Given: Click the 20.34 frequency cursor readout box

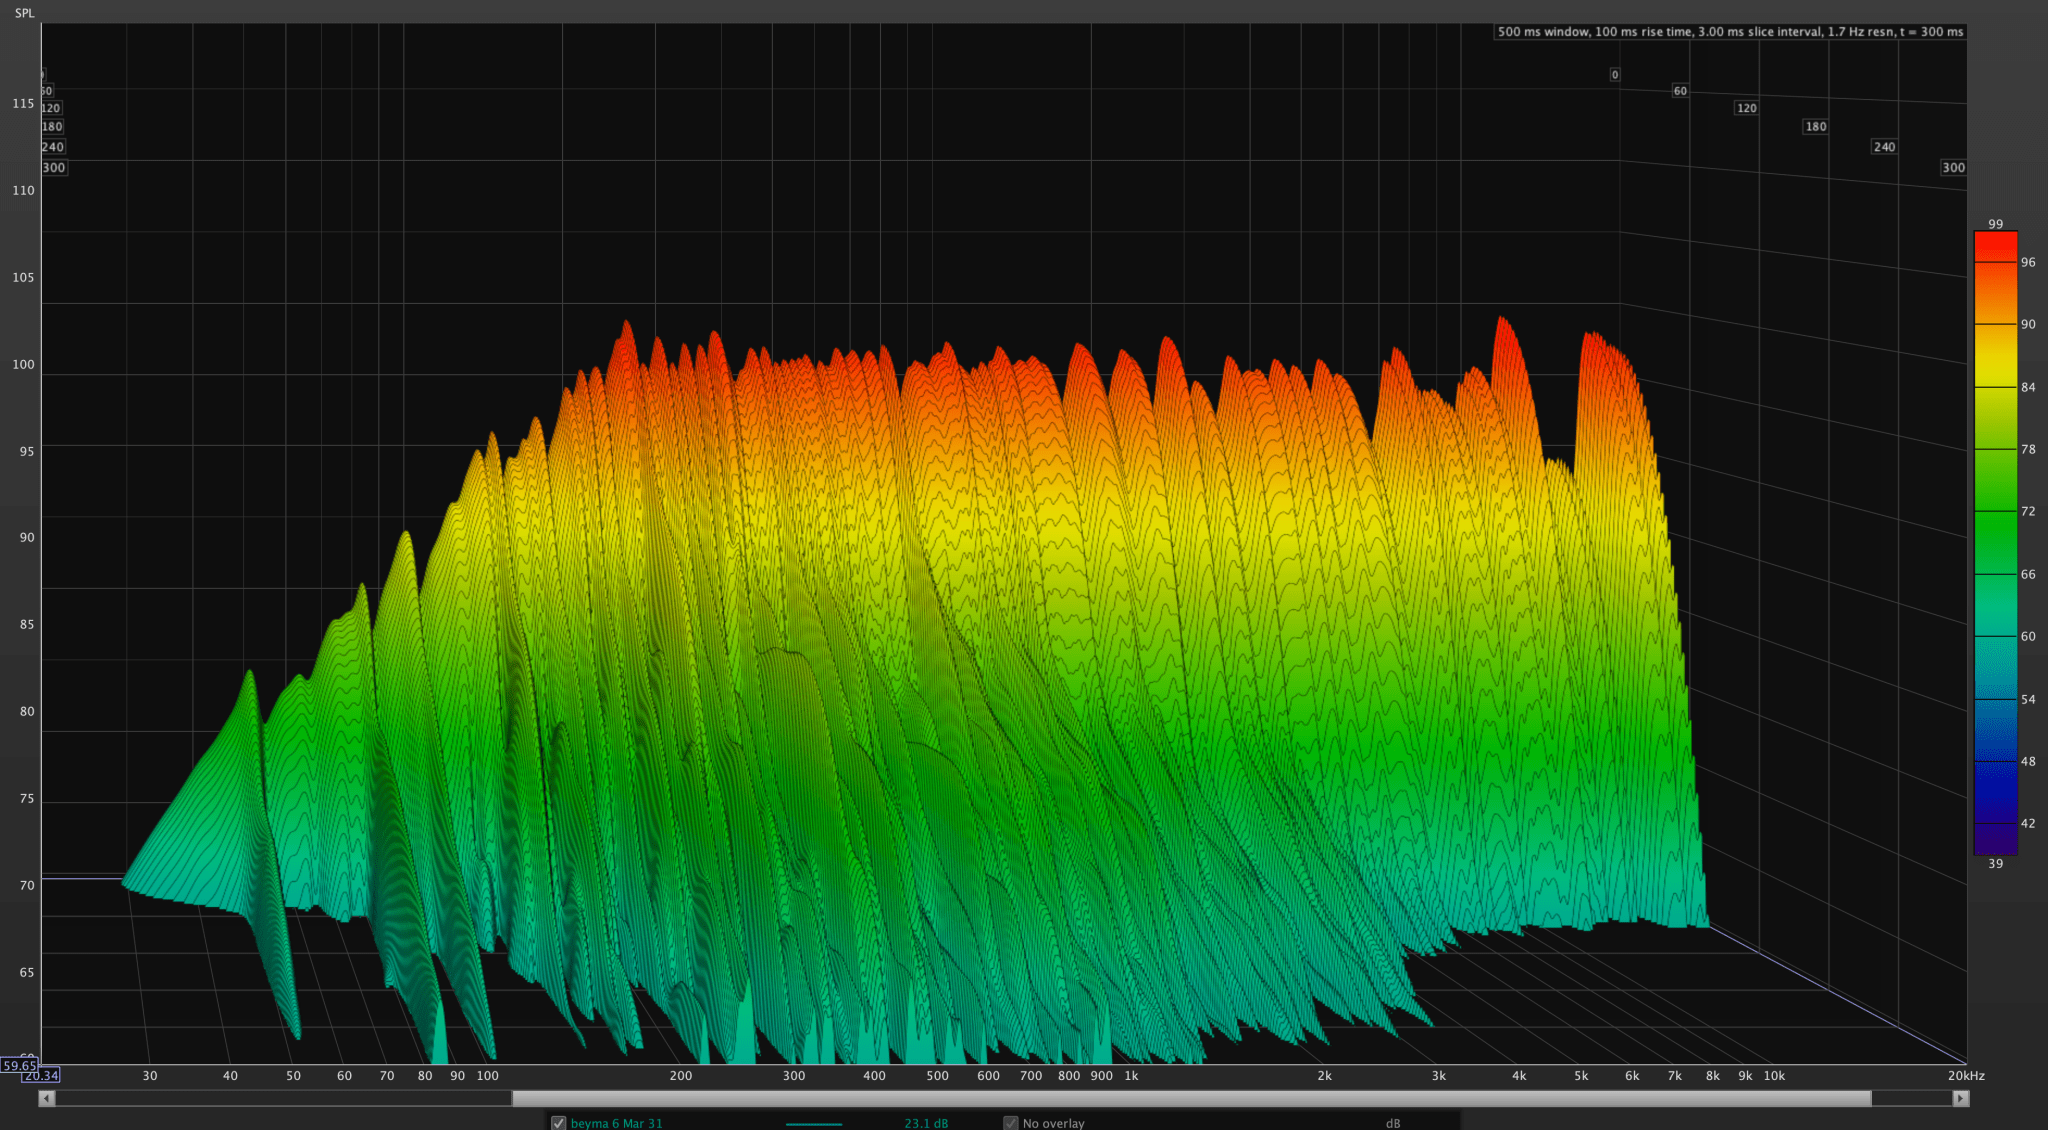Looking at the screenshot, I should tap(41, 1075).
